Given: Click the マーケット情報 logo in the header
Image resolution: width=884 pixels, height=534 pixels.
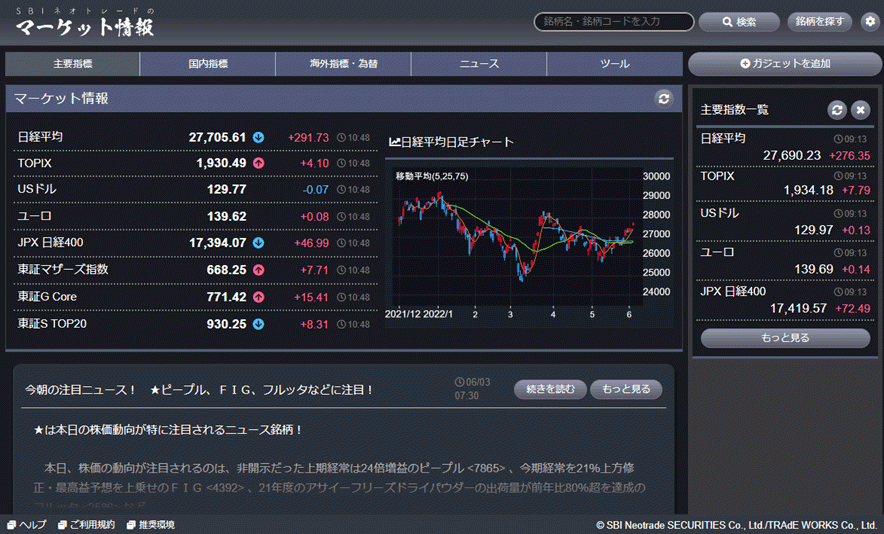Looking at the screenshot, I should pos(85,23).
